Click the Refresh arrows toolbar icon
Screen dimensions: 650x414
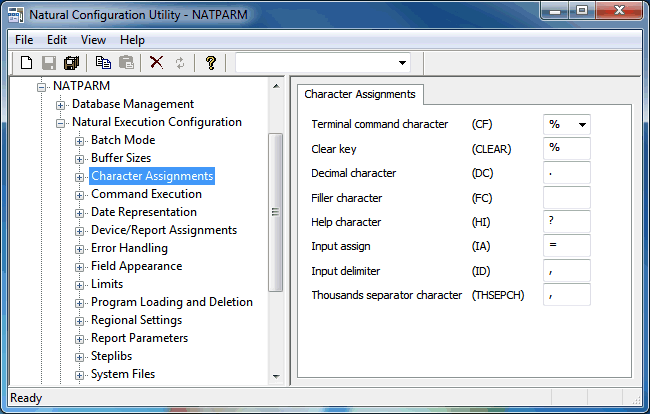(x=180, y=63)
